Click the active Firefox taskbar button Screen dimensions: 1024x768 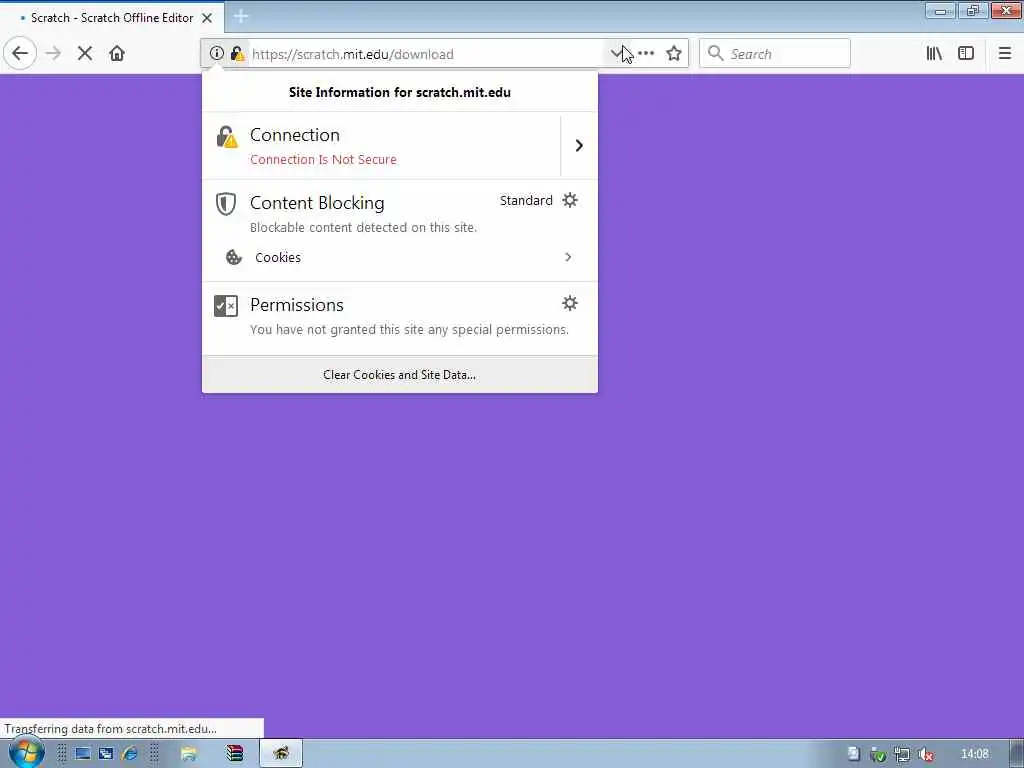pyautogui.click(x=281, y=754)
